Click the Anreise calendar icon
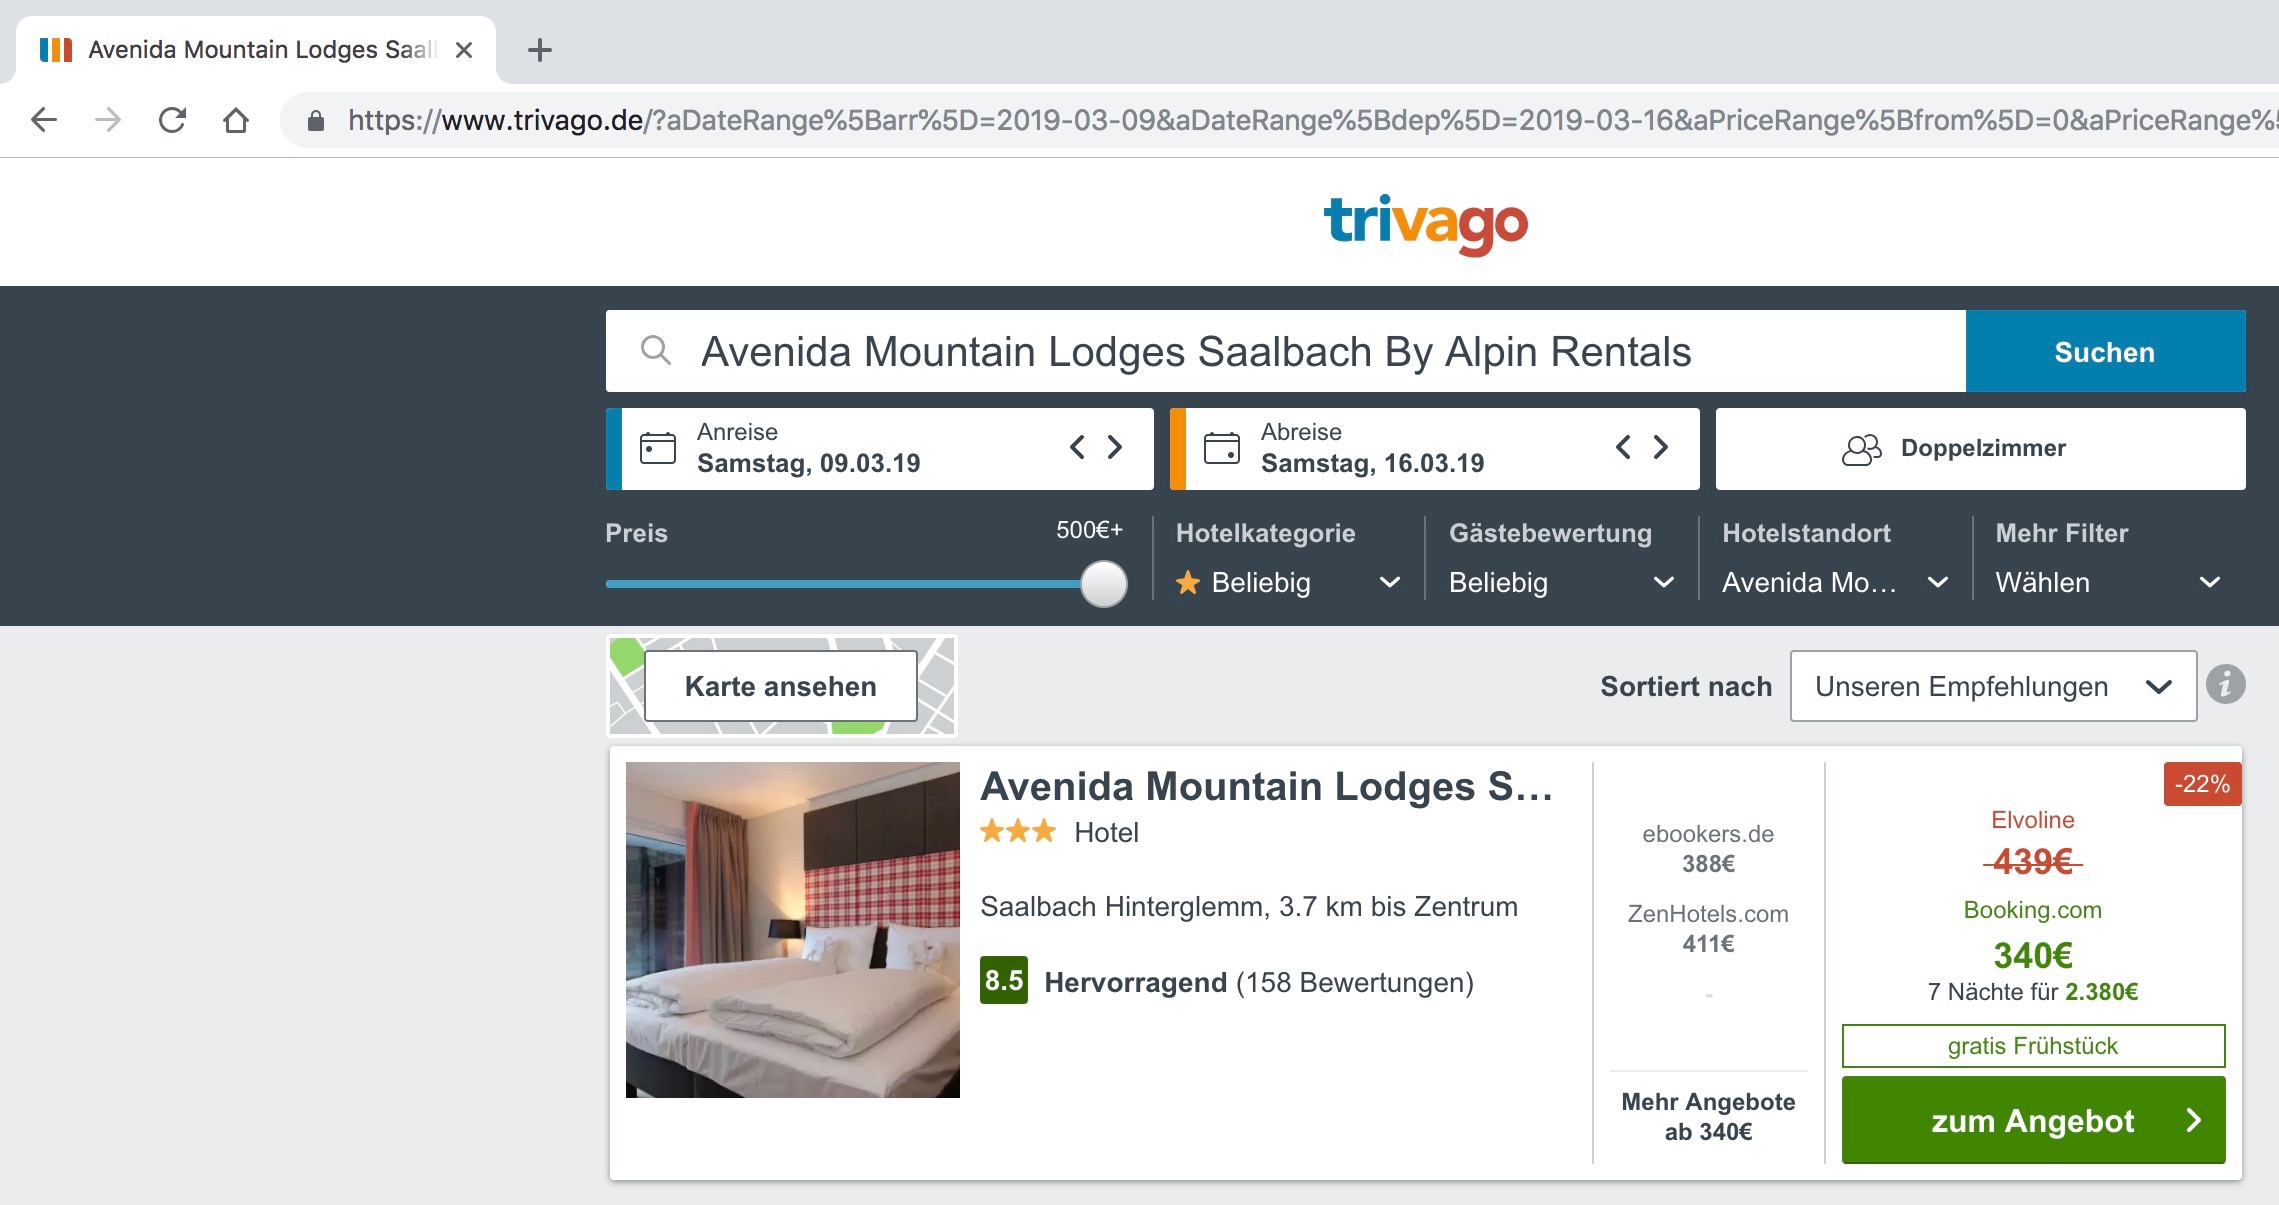Screen dimensions: 2279x1205 pyautogui.click(x=658, y=448)
